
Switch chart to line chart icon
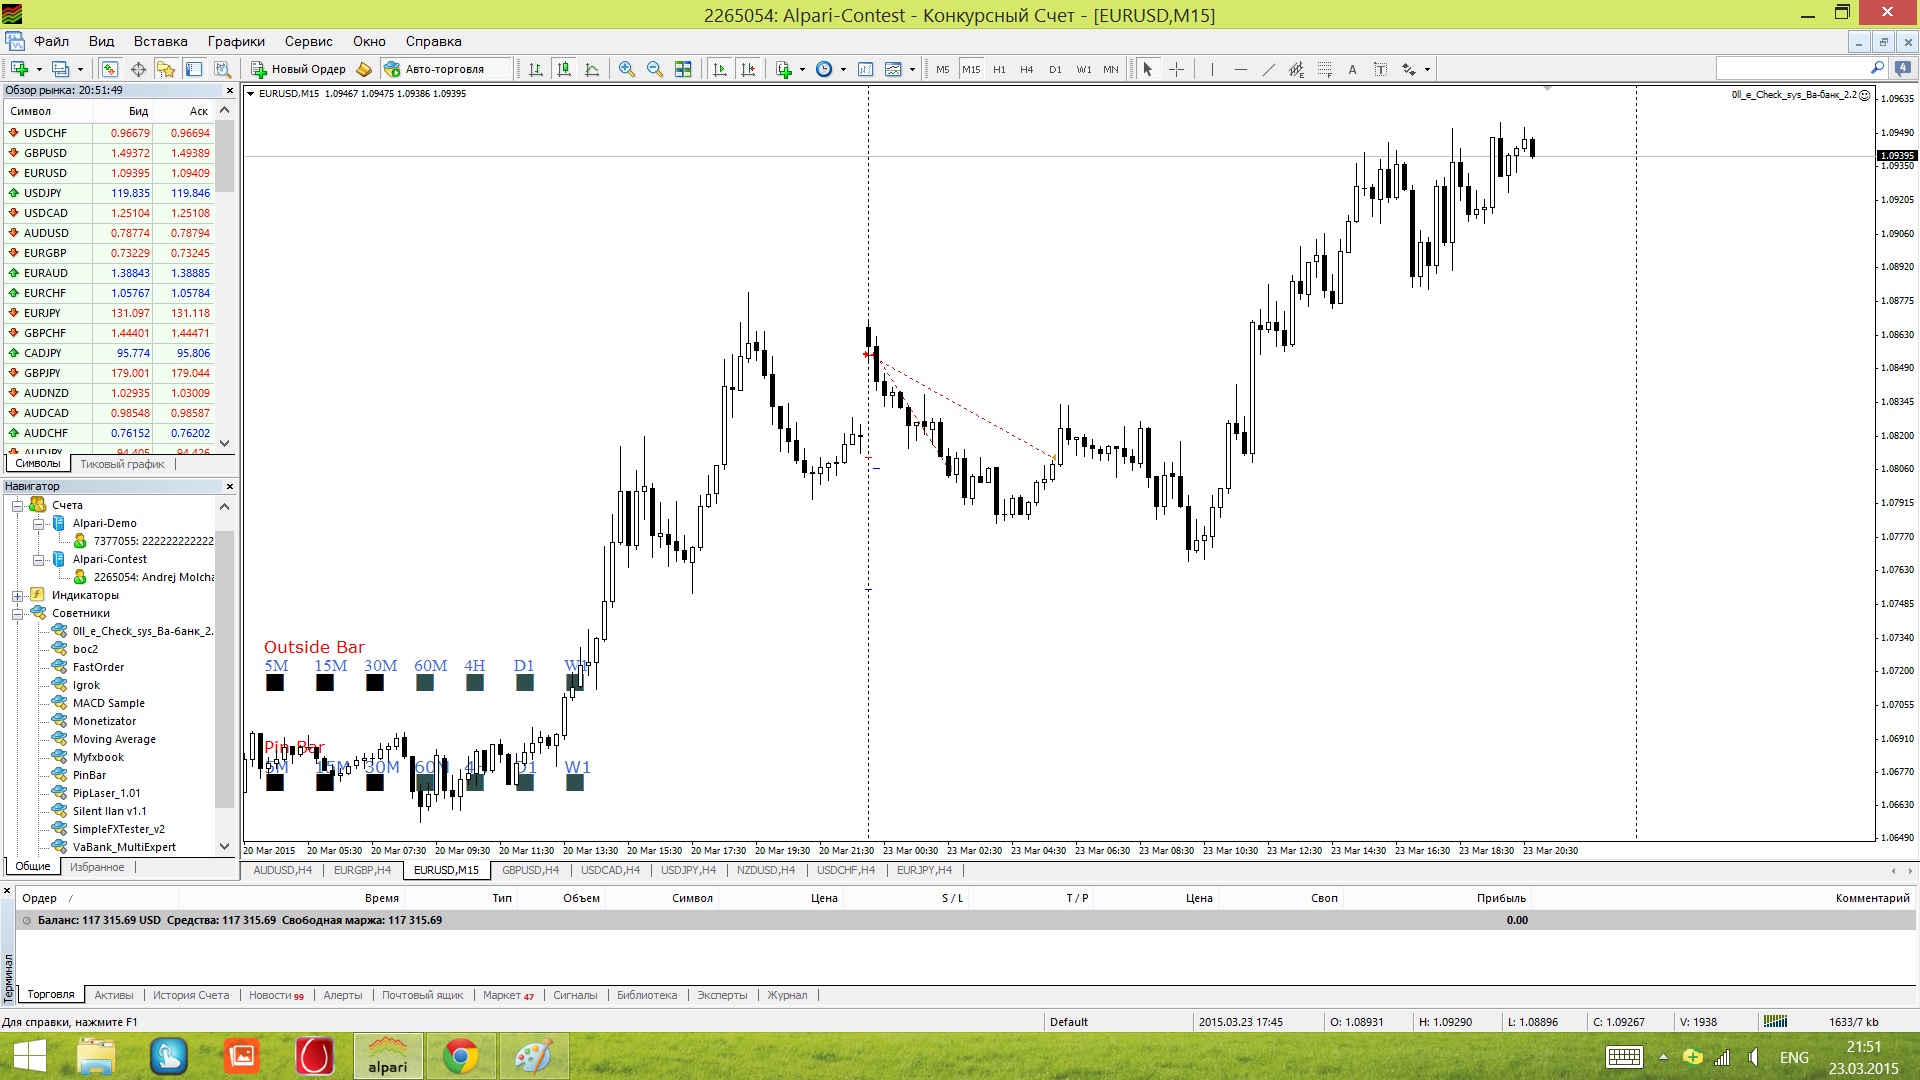coord(592,69)
